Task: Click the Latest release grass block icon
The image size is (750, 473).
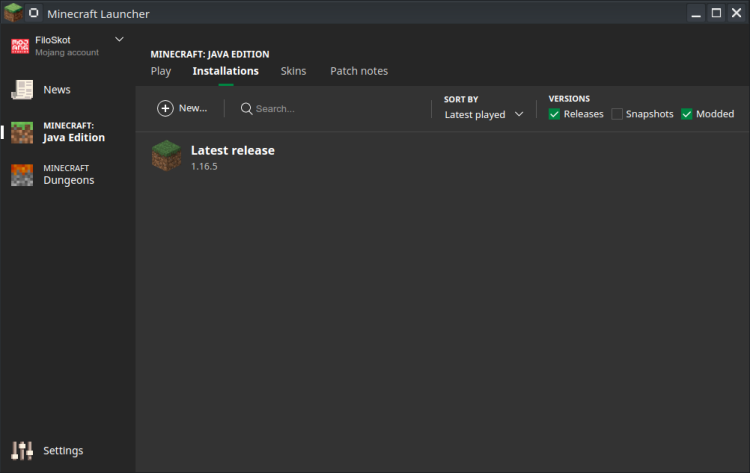Action: pyautogui.click(x=166, y=155)
